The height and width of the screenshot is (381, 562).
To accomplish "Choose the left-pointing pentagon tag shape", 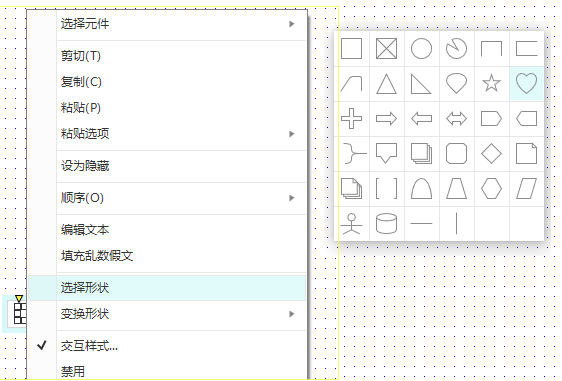I will 527,119.
